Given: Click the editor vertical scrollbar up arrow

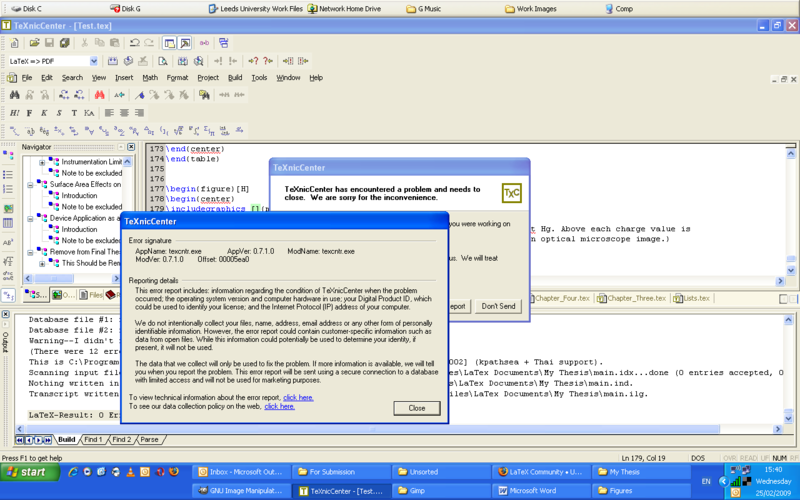Looking at the screenshot, I should point(790,153).
